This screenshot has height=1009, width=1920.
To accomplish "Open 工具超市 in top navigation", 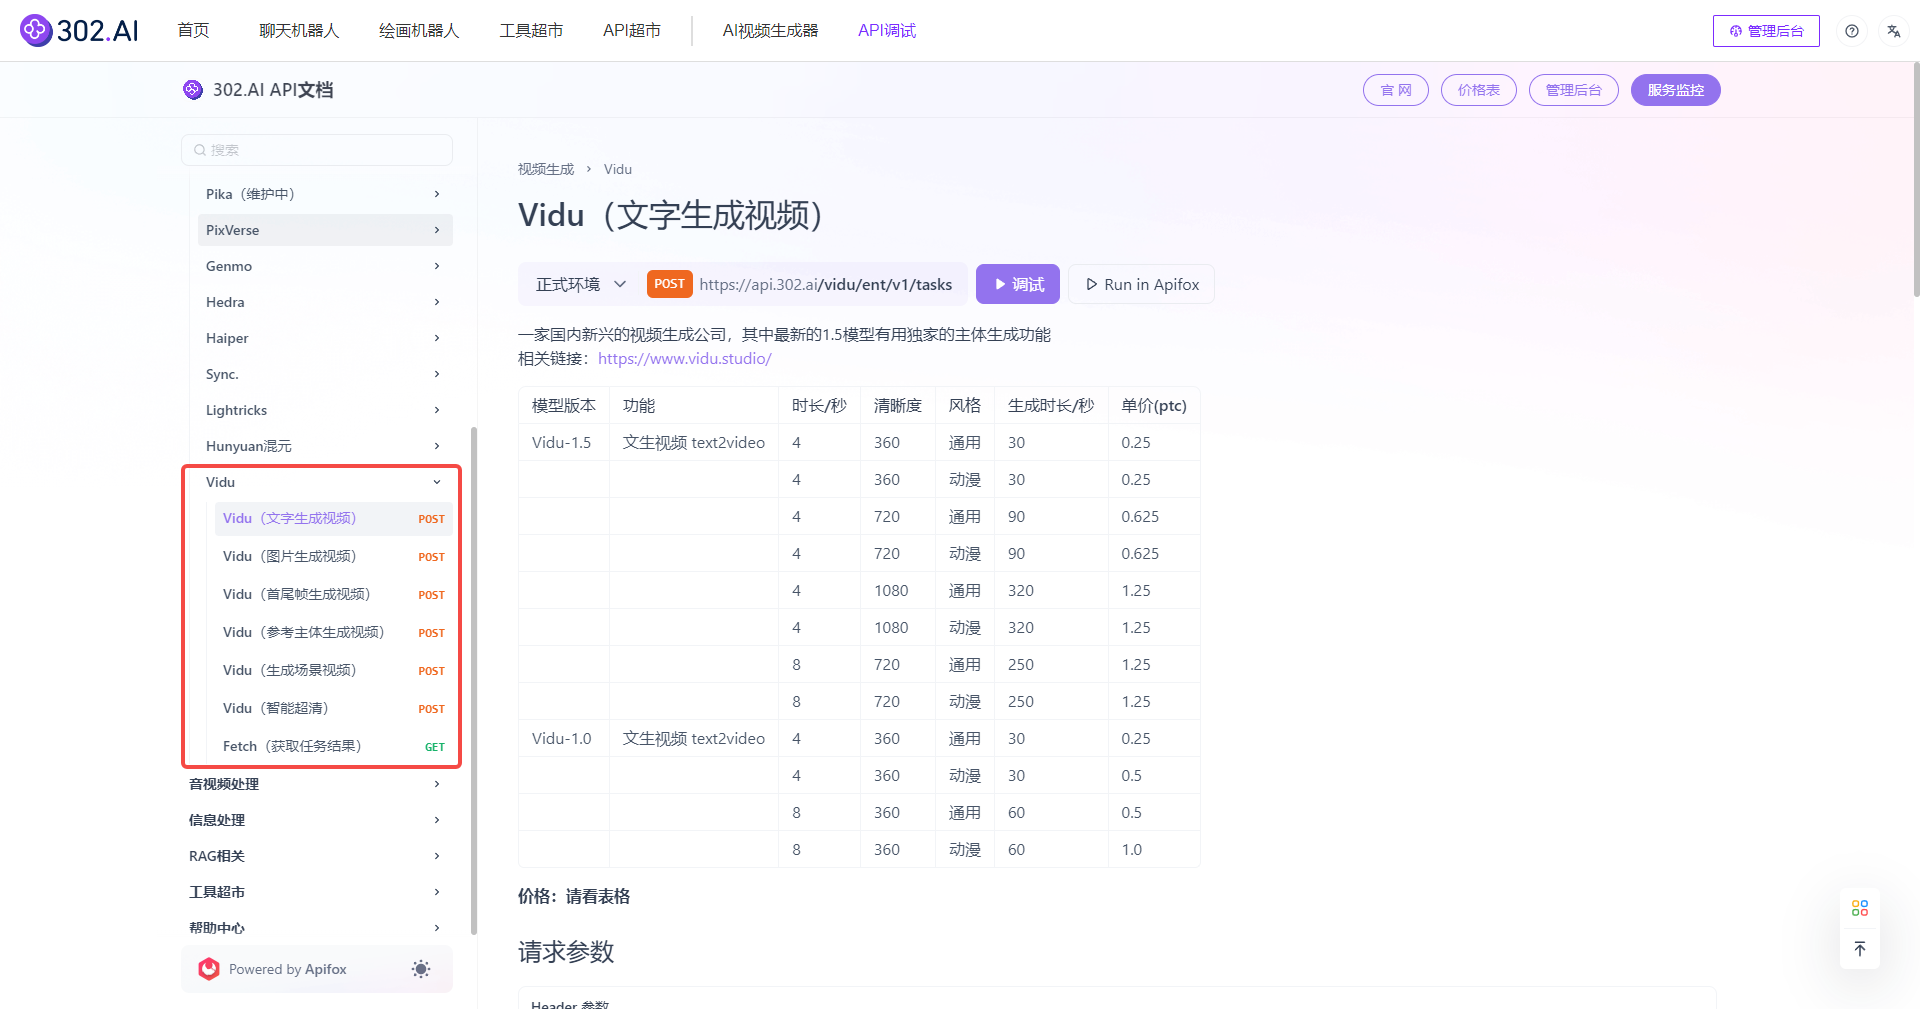I will (531, 31).
